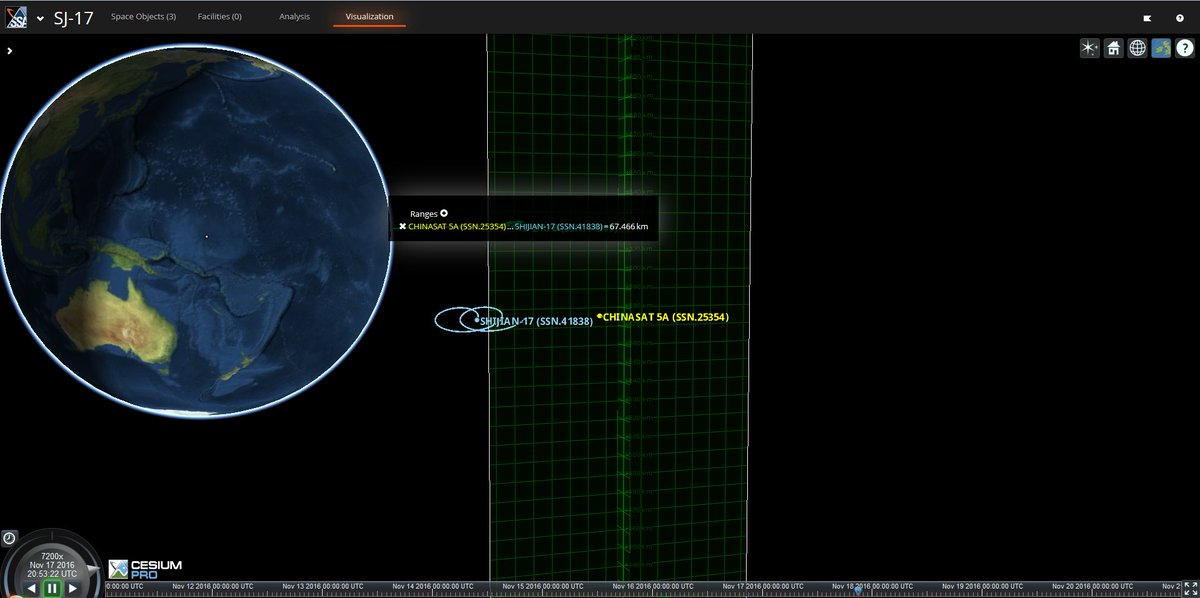Image resolution: width=1200 pixels, height=598 pixels.
Task: Select the Visualization tab
Action: (x=369, y=16)
